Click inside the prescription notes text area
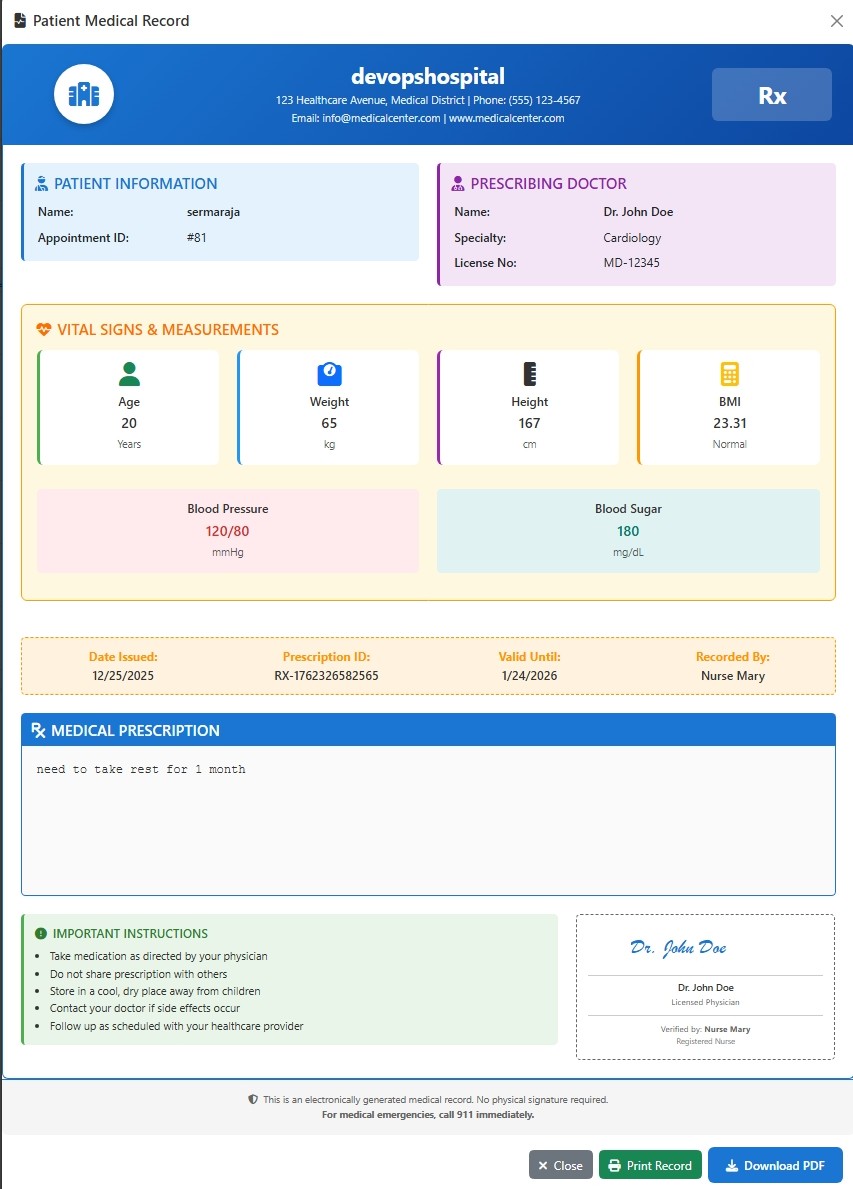Screen dimensions: 853x1189 [x=427, y=820]
